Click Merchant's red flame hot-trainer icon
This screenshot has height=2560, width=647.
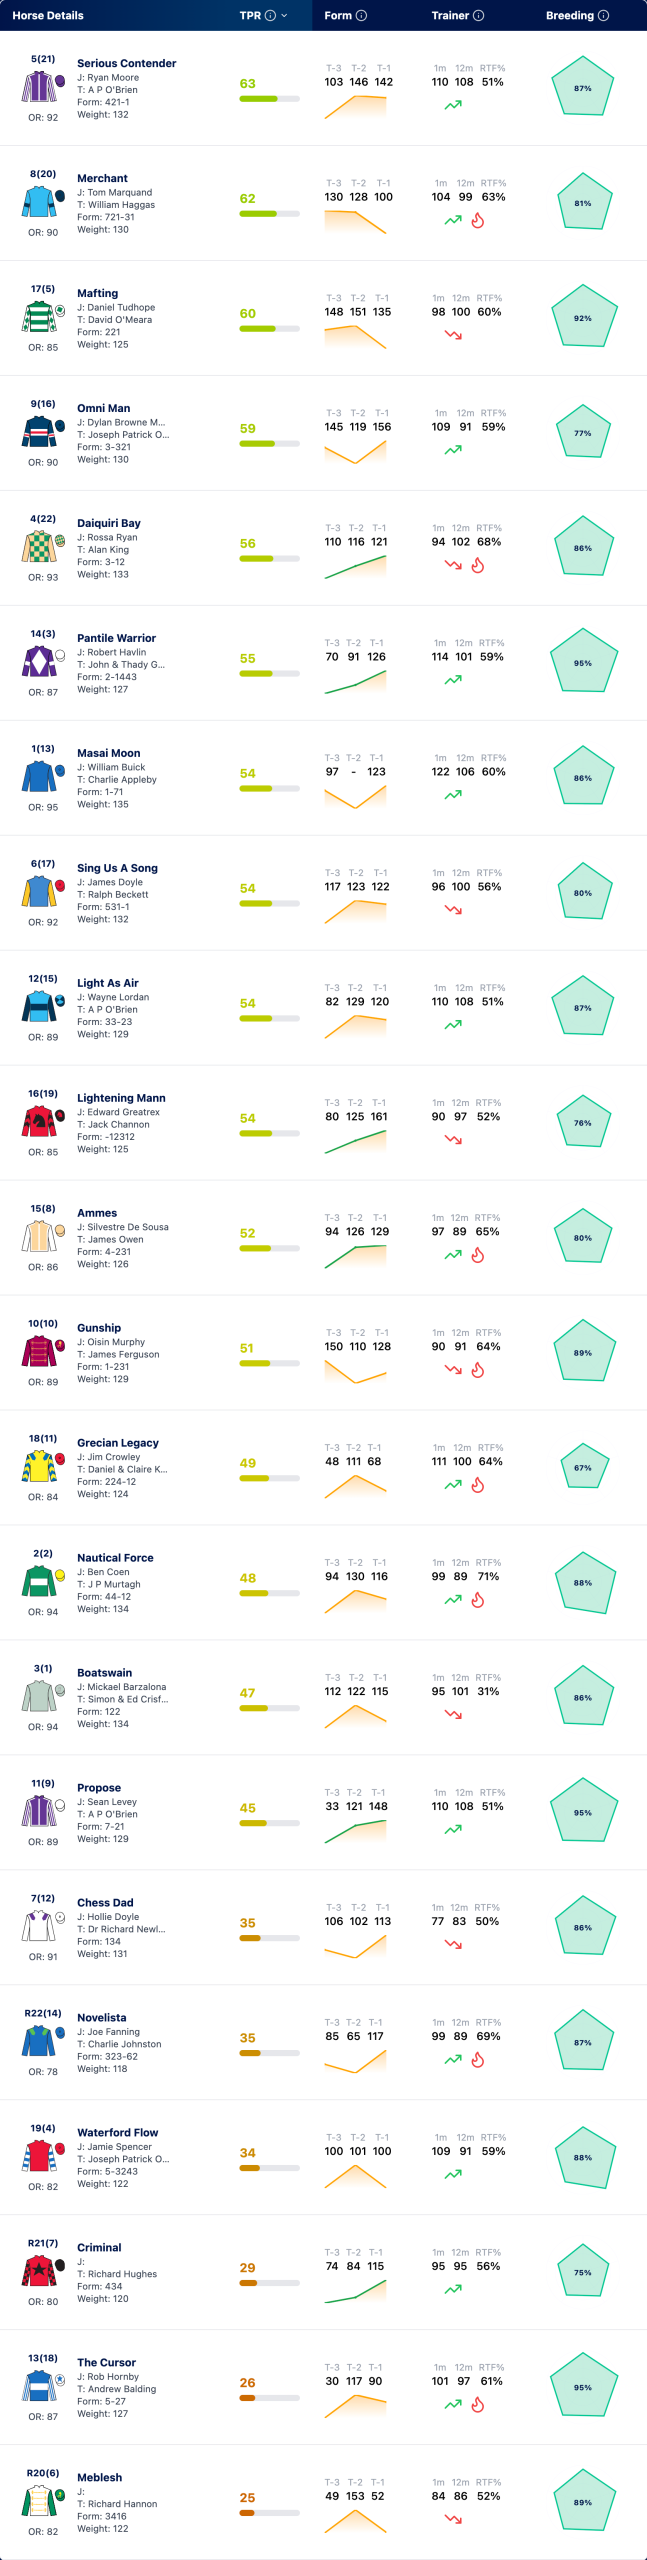[478, 220]
